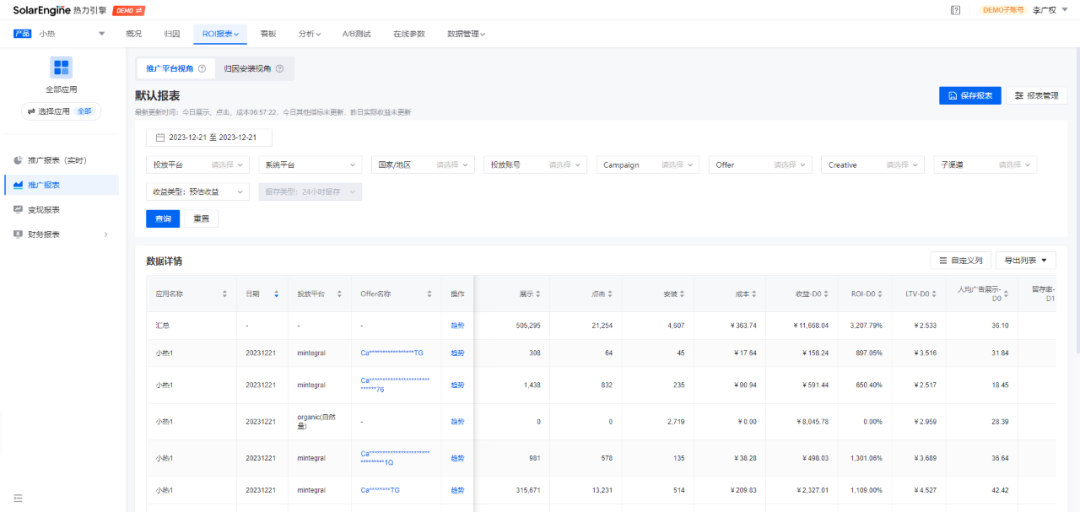Open the offer link ending in 1Q
This screenshot has width=1080, height=512.
(x=395, y=458)
